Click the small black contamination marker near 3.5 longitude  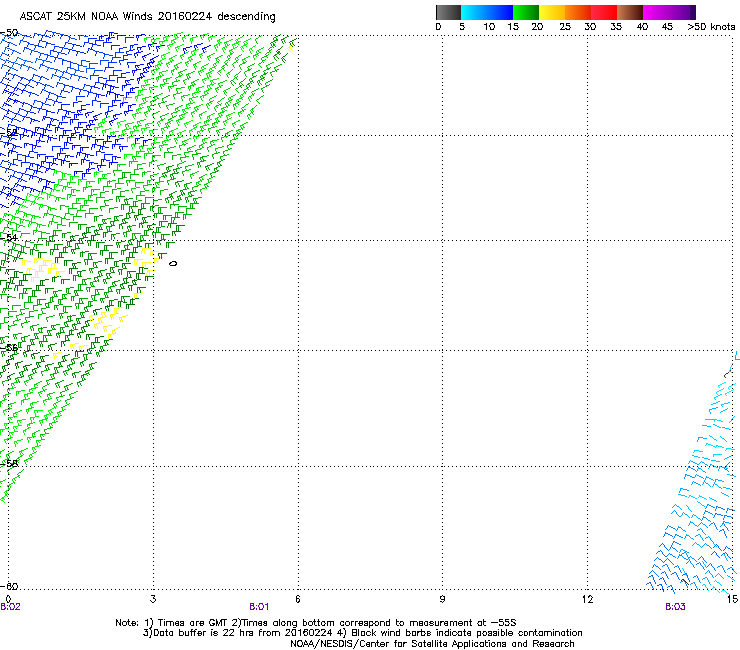[x=173, y=263]
